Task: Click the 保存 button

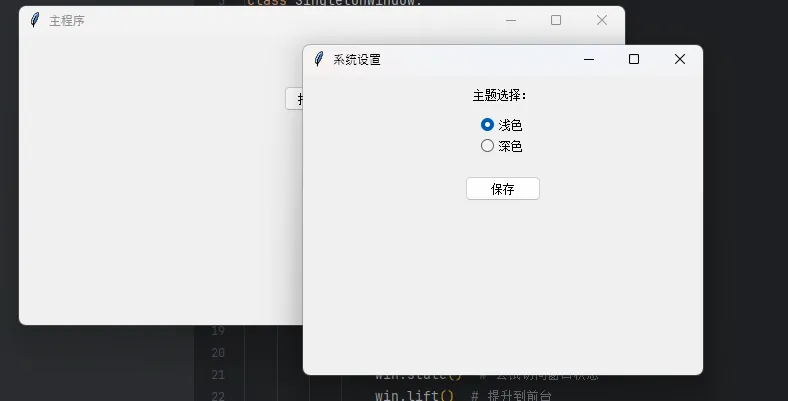Action: pyautogui.click(x=503, y=188)
